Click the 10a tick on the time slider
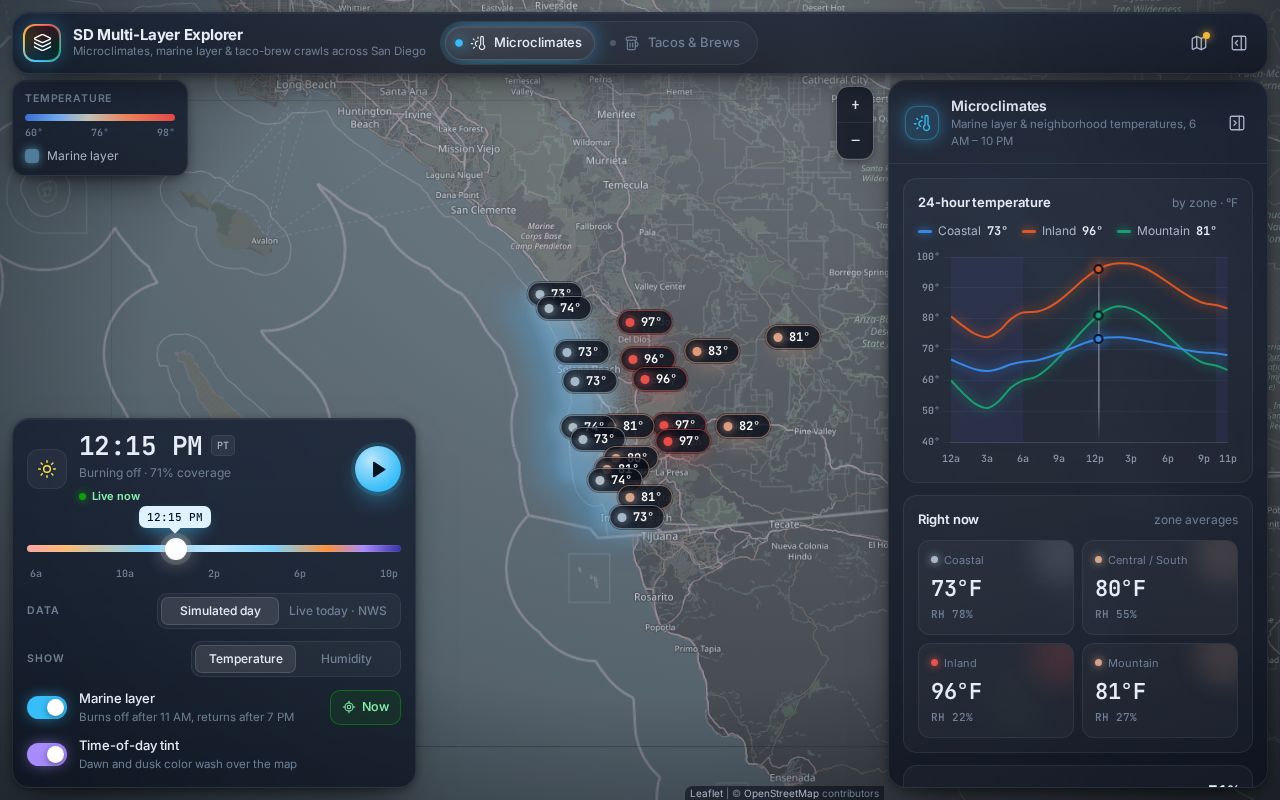 (124, 574)
